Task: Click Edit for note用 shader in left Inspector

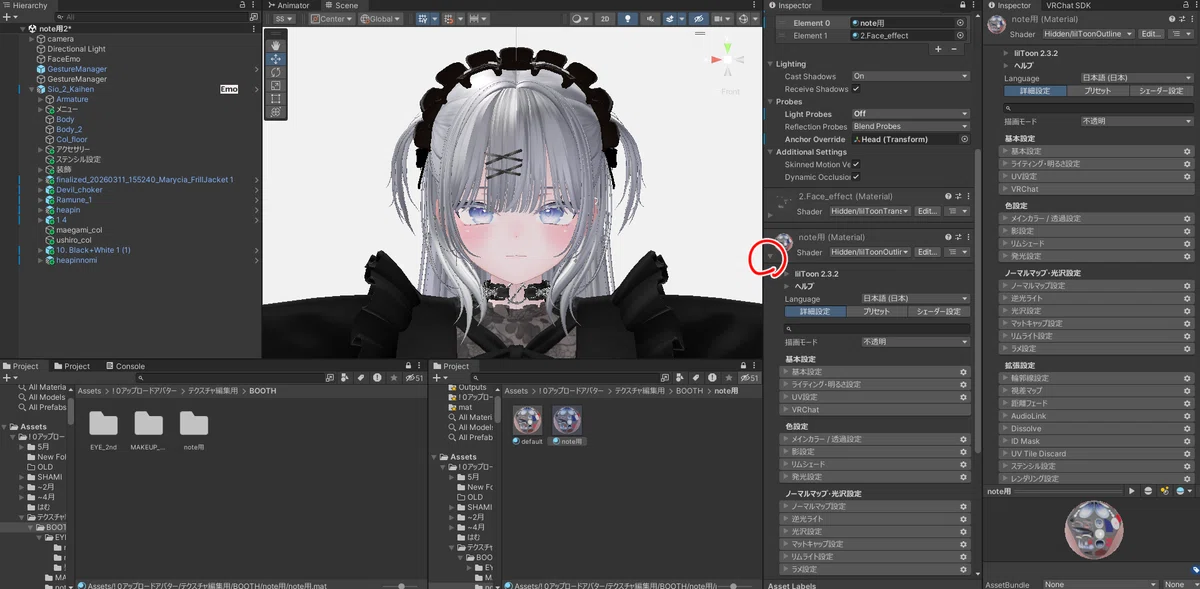Action: 927,253
